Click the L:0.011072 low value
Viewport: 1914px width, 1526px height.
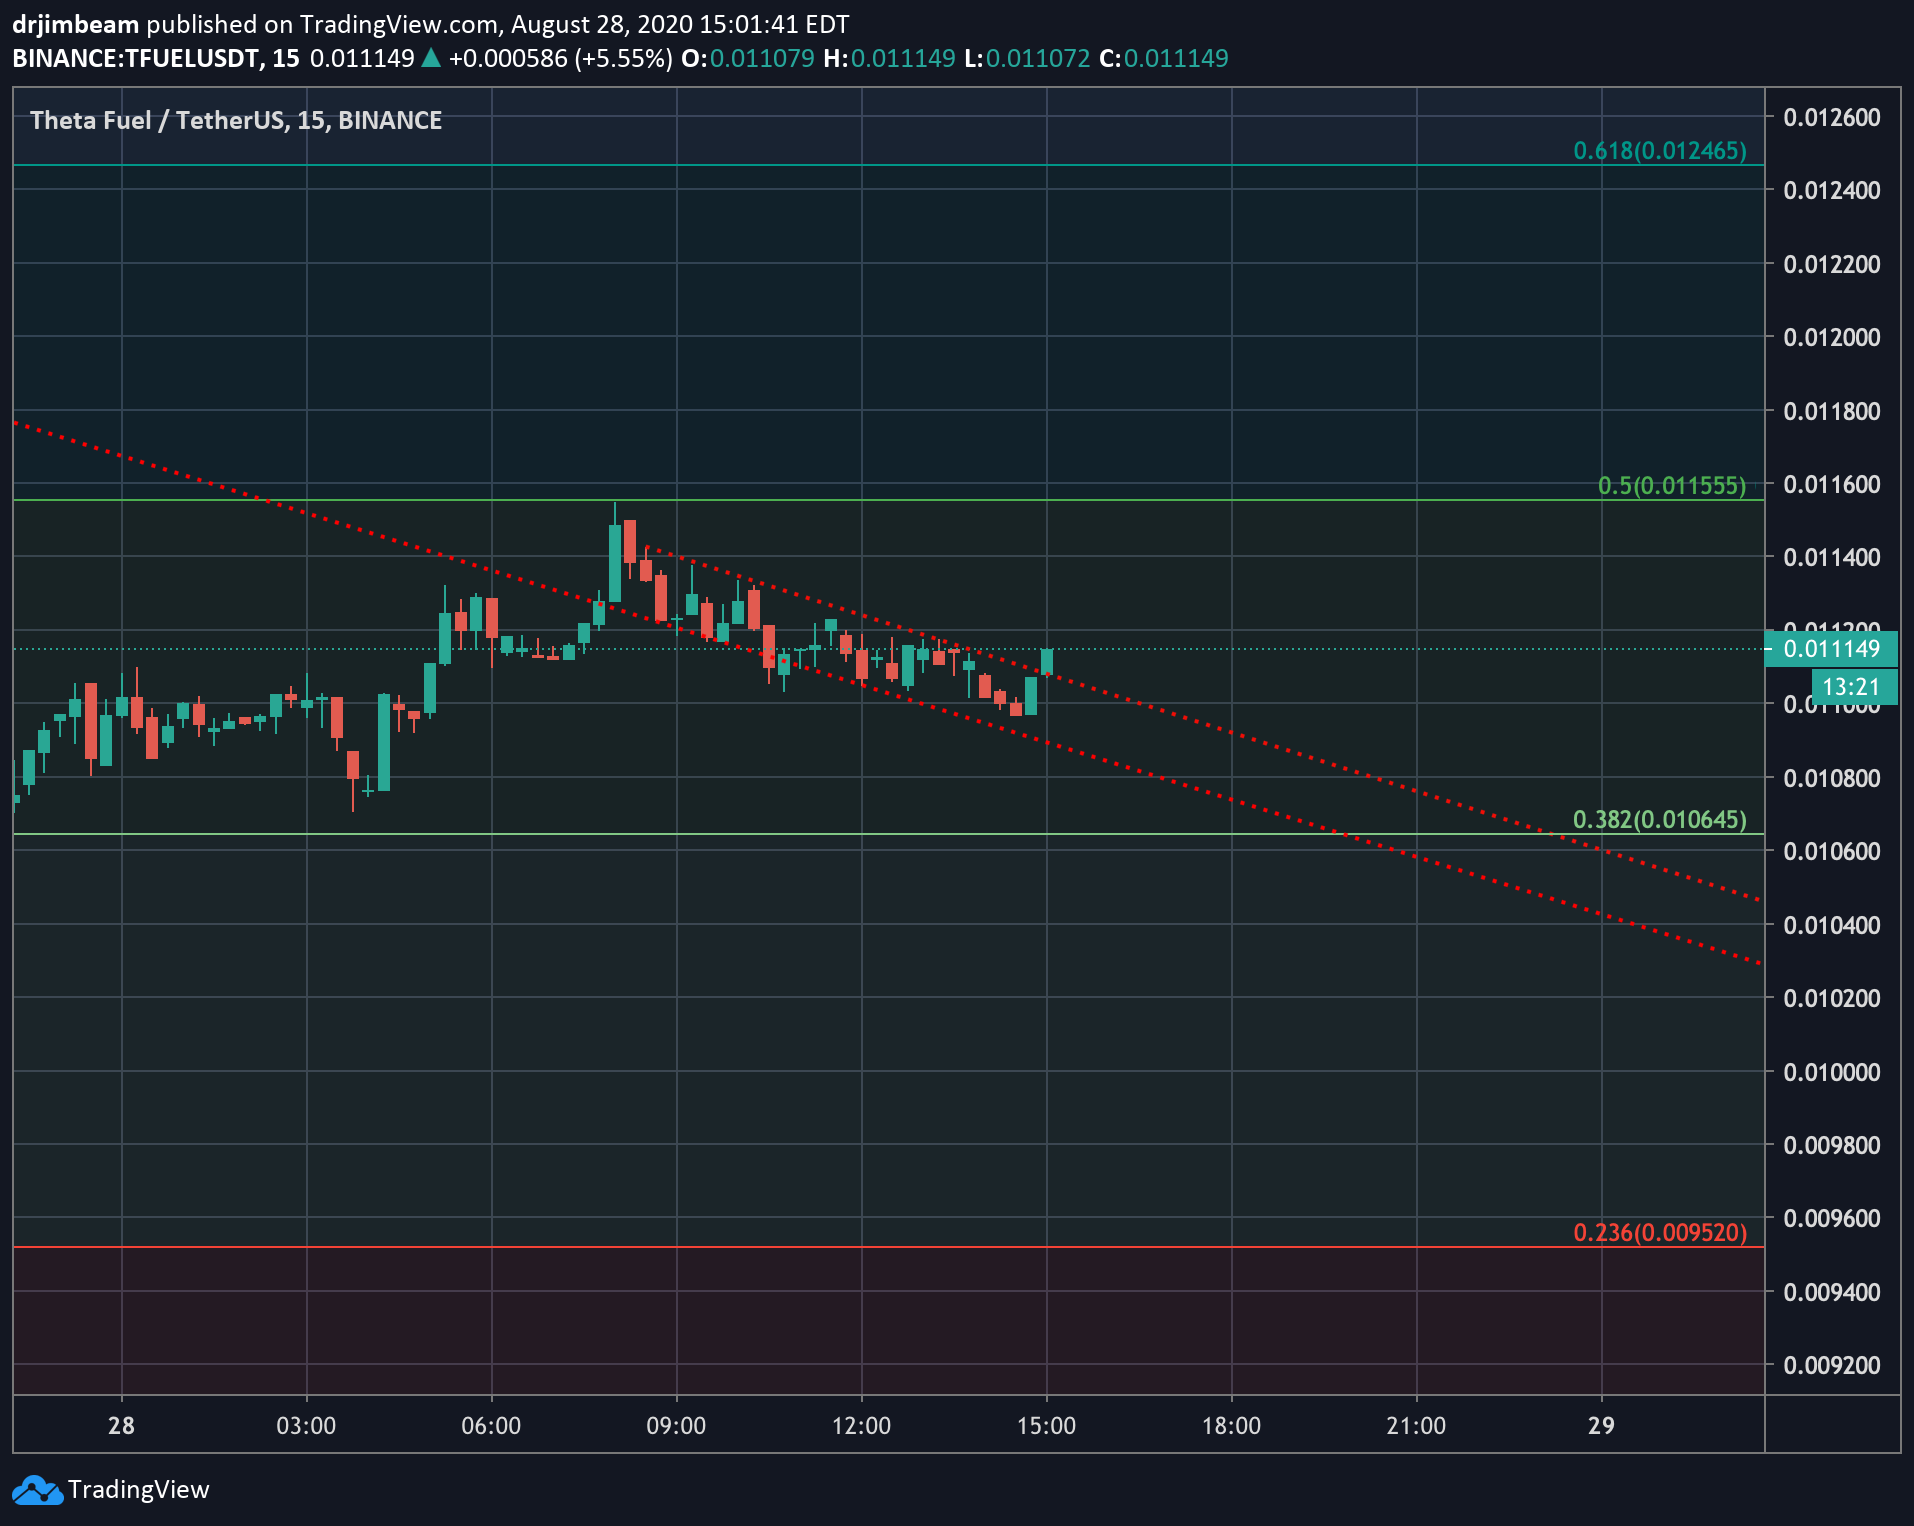1027,58
